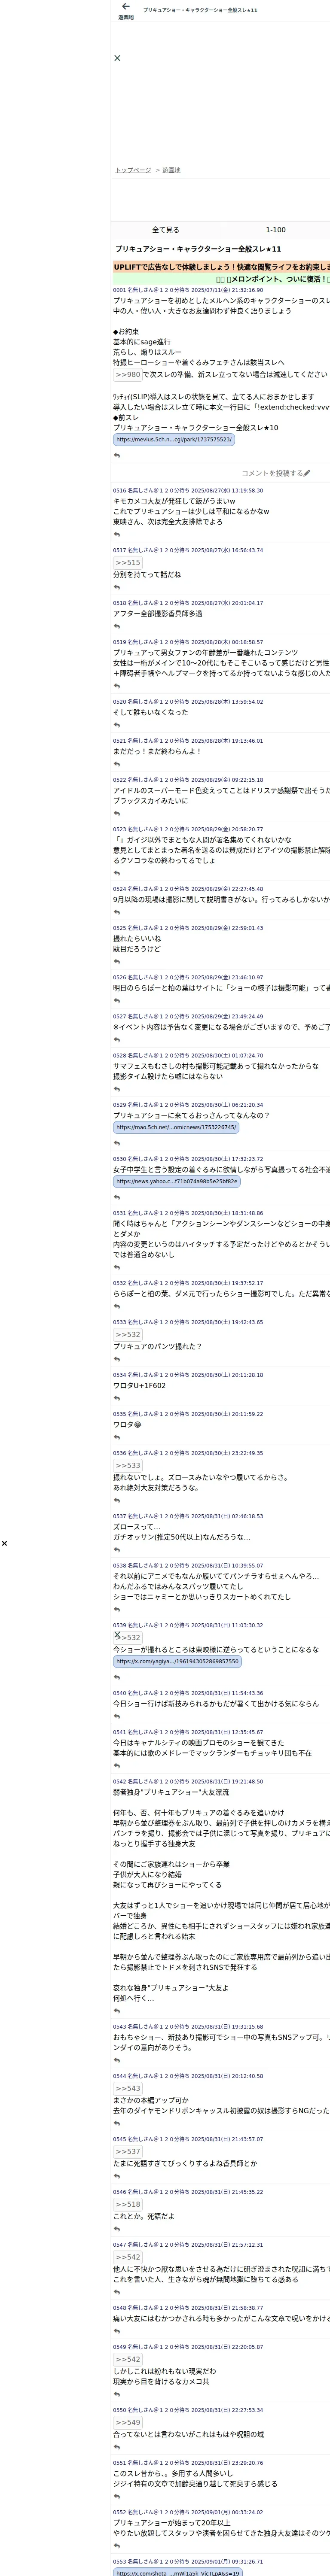
Task: Follow the >>537 anchor in post 0545
Action: (127, 2151)
